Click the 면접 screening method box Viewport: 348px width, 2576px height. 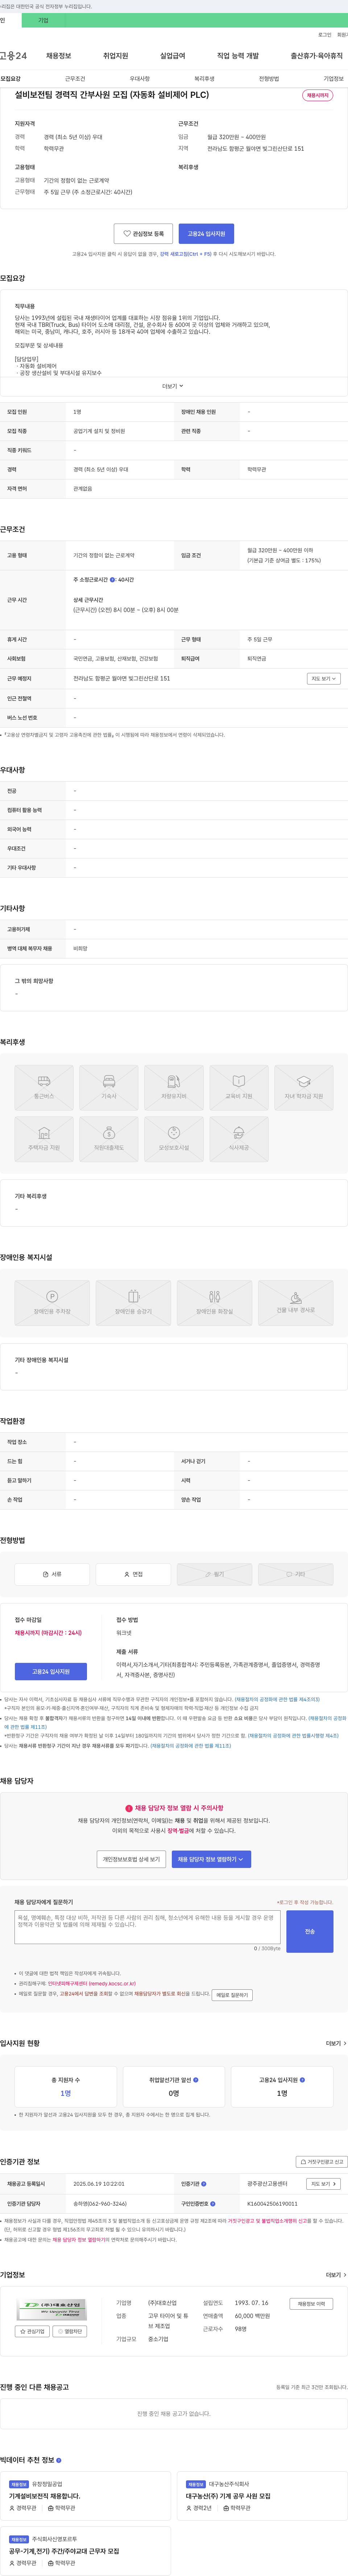133,1574
